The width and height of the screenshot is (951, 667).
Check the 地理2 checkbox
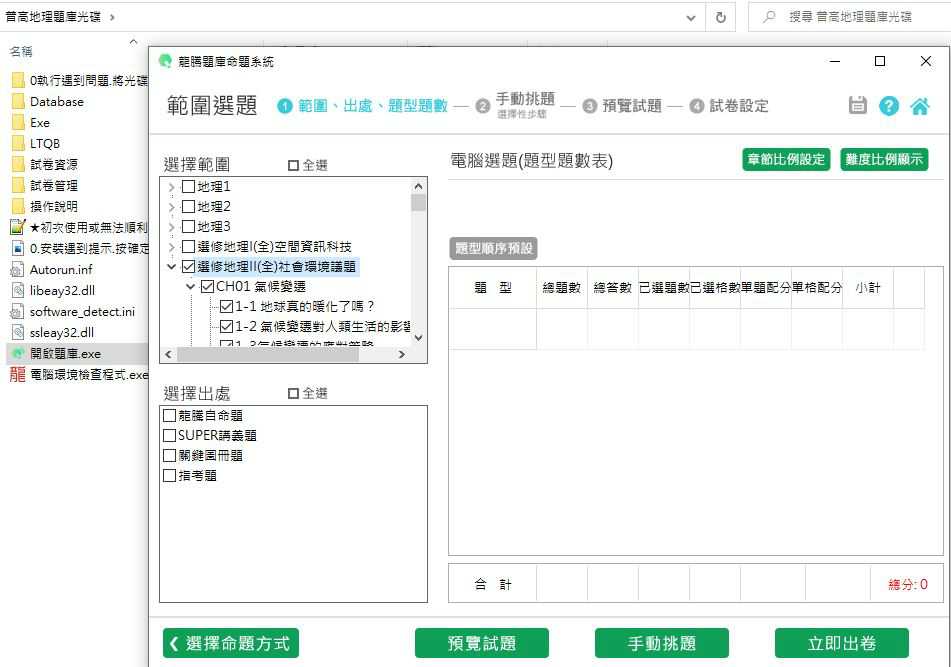pyautogui.click(x=189, y=206)
